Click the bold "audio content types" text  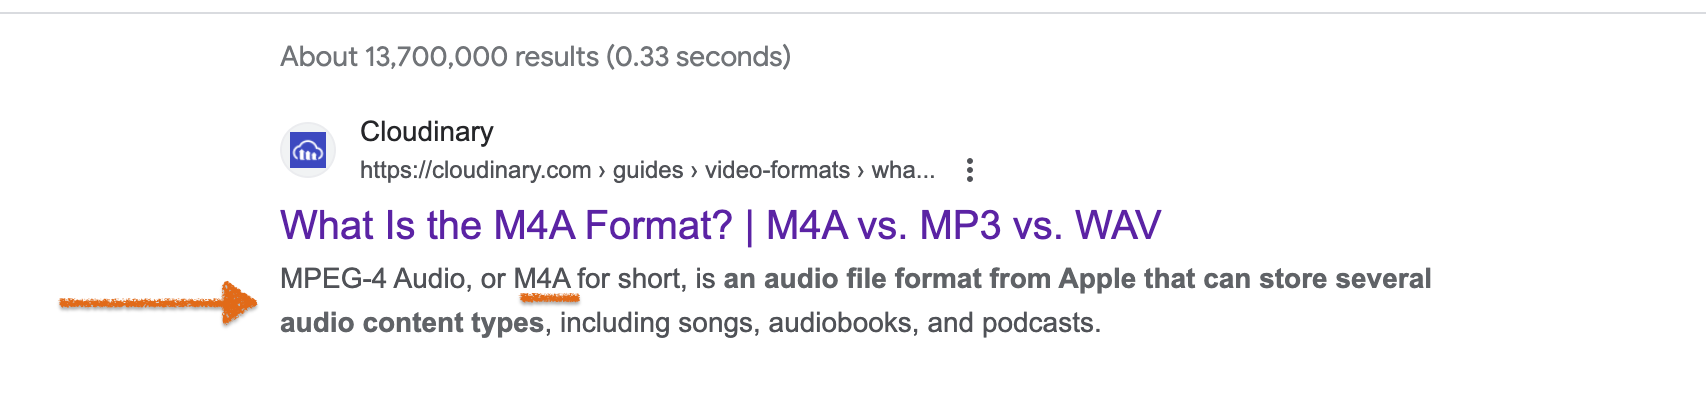click(412, 323)
